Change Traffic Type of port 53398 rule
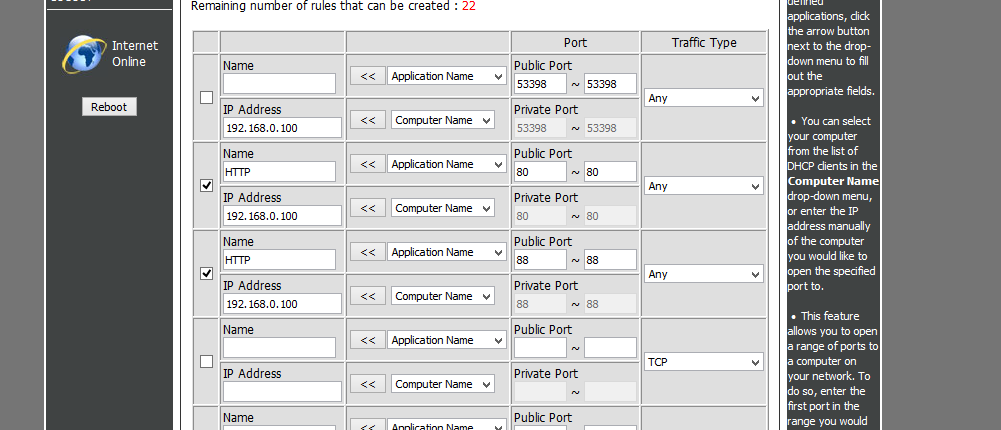 (x=704, y=98)
